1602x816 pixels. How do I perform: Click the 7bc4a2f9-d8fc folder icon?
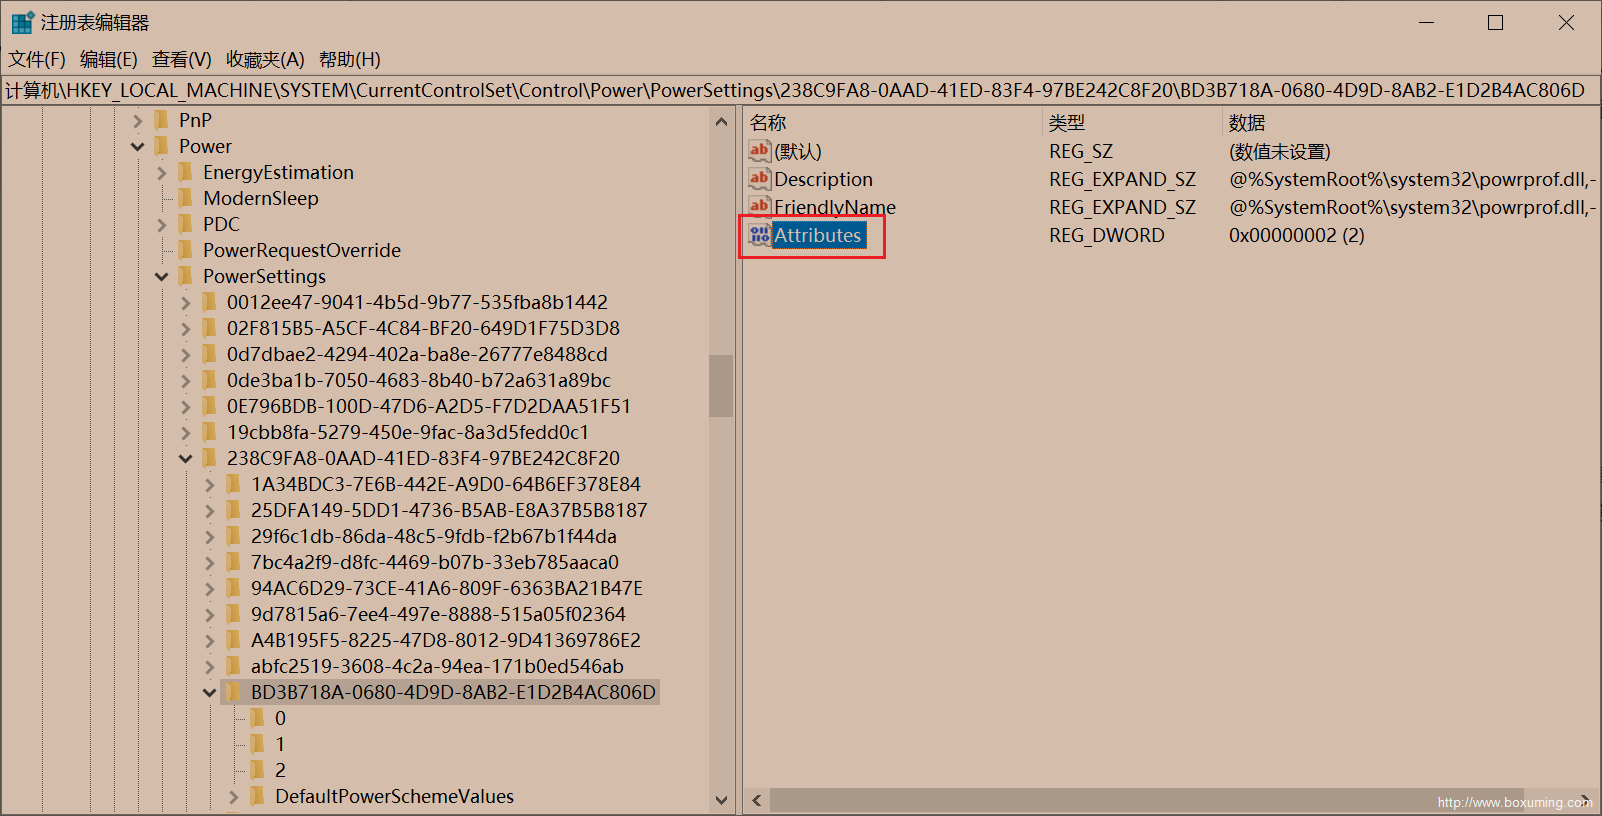(234, 562)
